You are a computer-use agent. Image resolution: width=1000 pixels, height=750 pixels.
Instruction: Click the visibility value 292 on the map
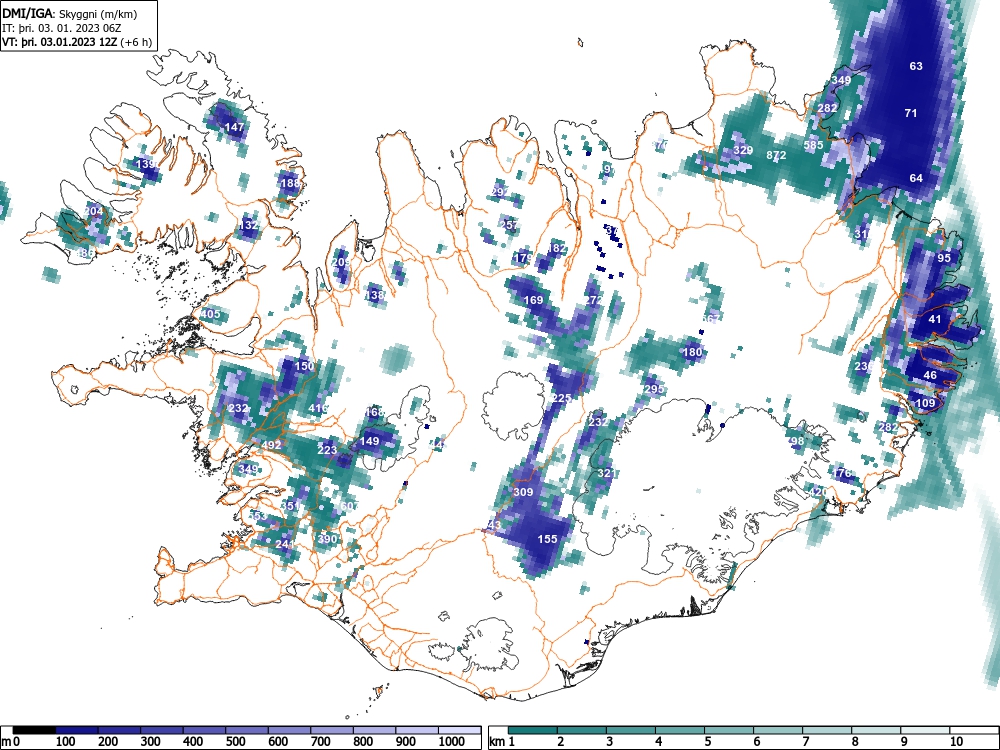pos(501,192)
